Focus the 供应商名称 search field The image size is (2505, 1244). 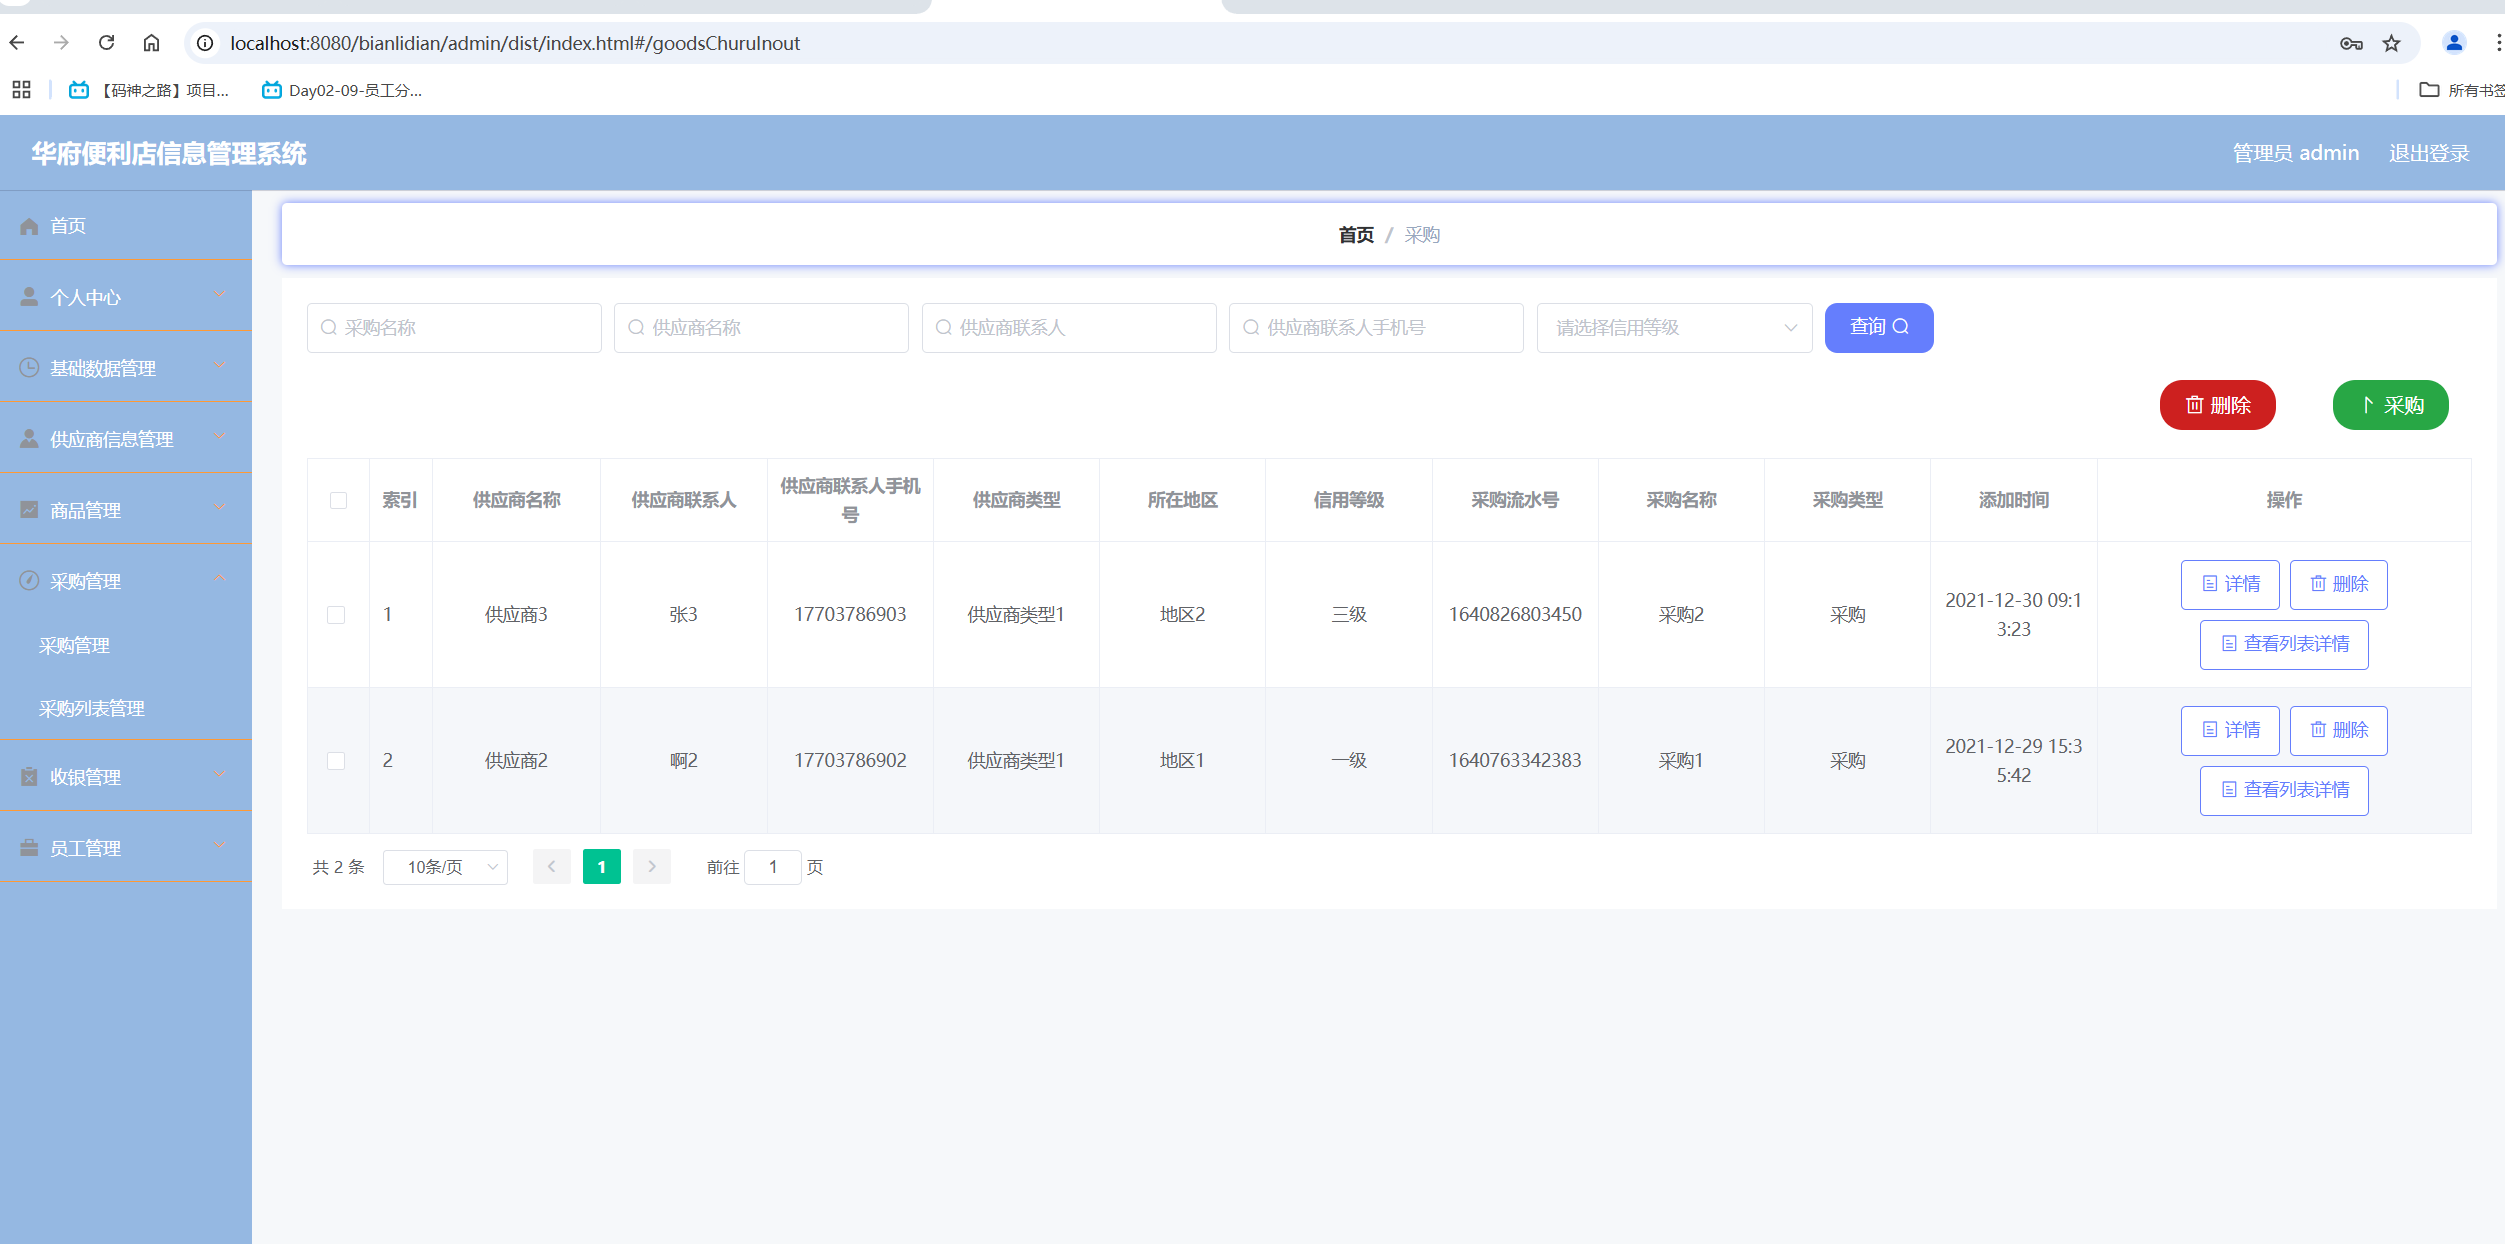[761, 328]
